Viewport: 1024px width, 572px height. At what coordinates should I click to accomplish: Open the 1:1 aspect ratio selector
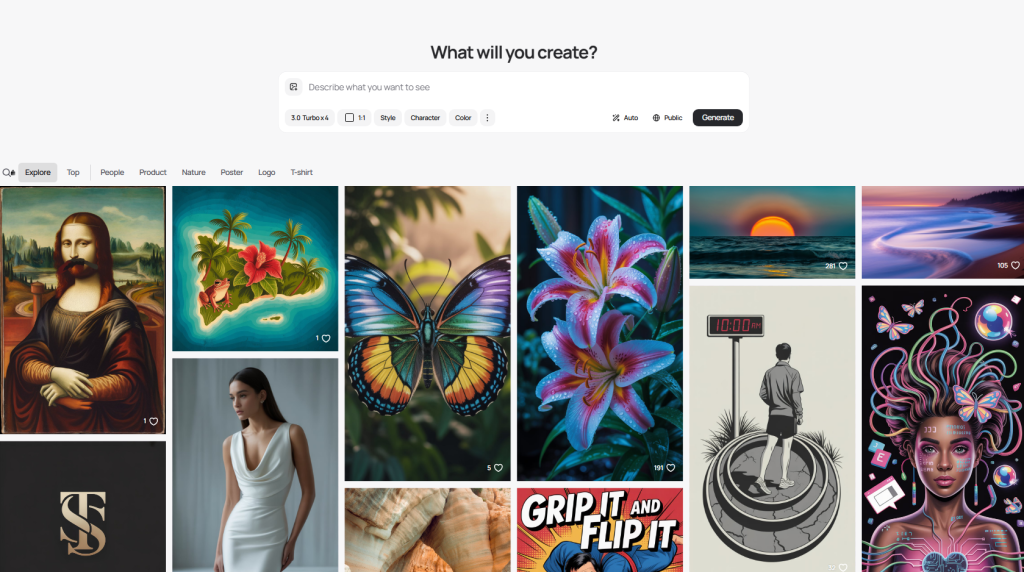tap(355, 118)
